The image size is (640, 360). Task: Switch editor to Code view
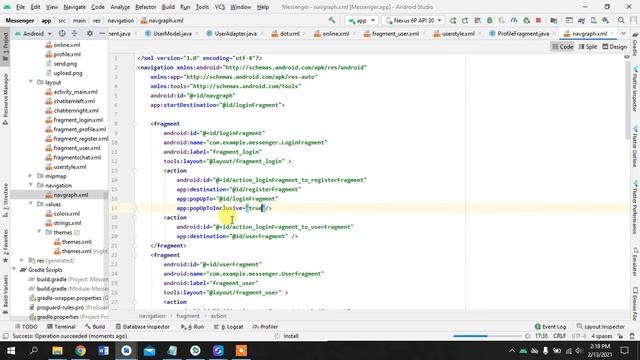[x=562, y=47]
